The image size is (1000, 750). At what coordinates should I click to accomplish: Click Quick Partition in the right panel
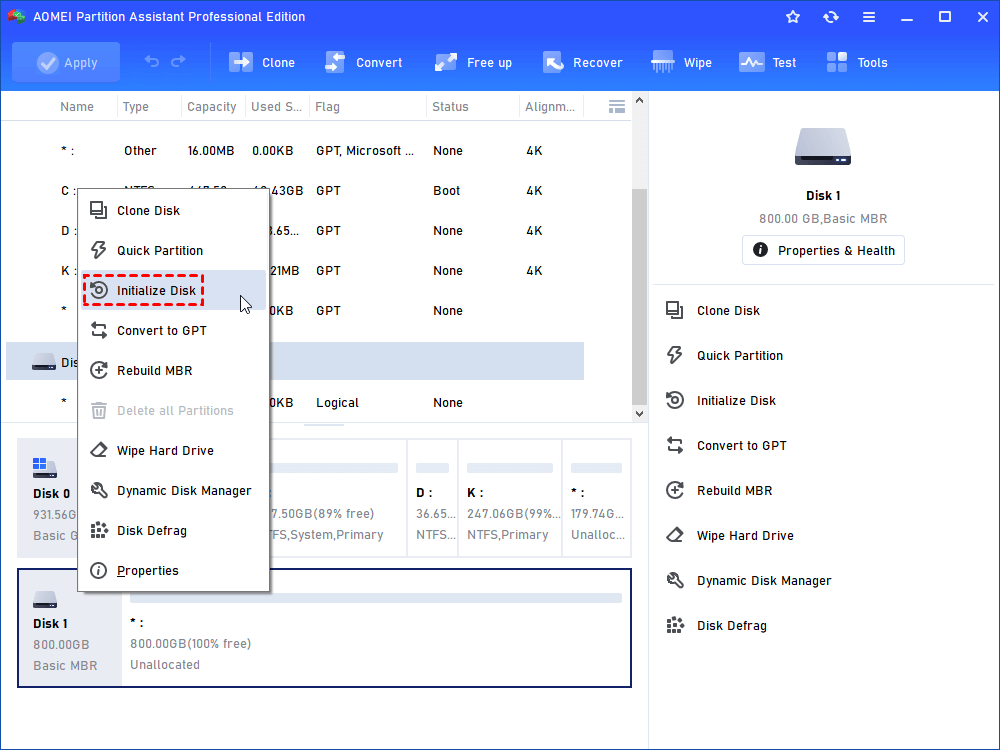click(x=724, y=355)
